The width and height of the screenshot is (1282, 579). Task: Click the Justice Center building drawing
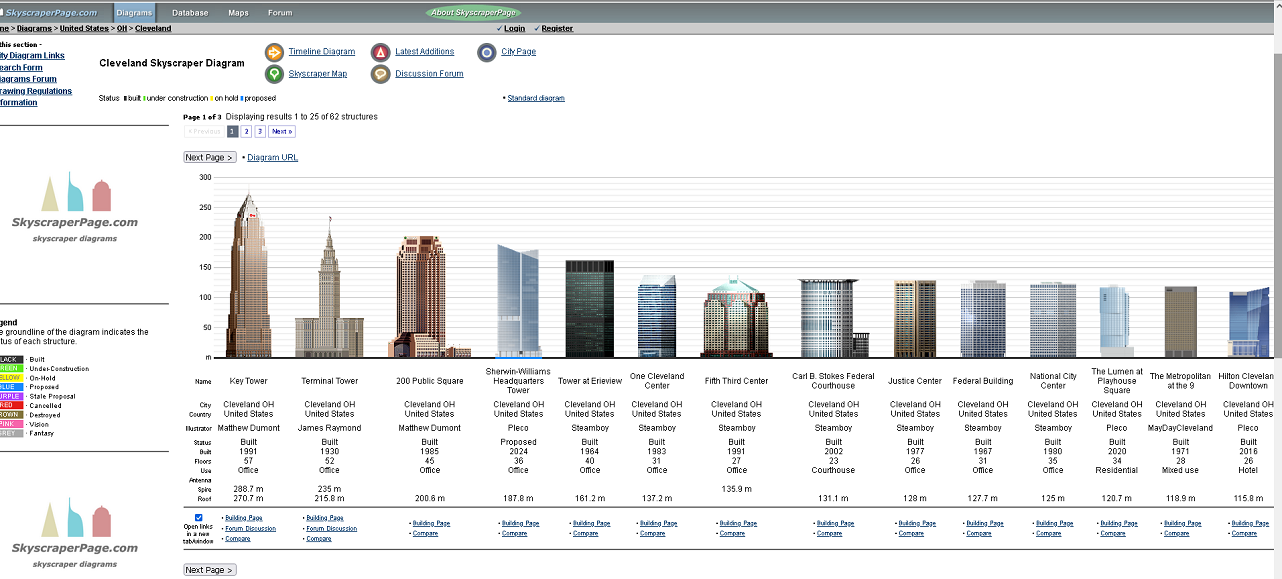pyautogui.click(x=915, y=318)
